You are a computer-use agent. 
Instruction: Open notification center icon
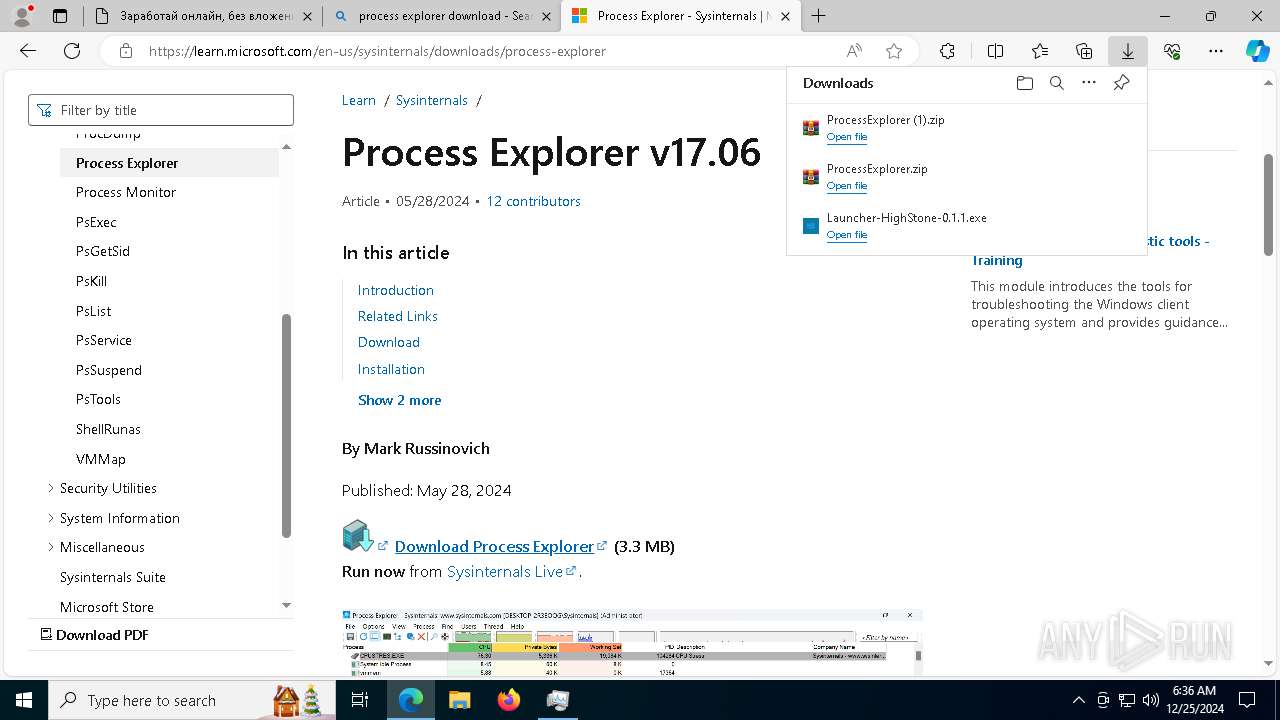tap(1247, 700)
